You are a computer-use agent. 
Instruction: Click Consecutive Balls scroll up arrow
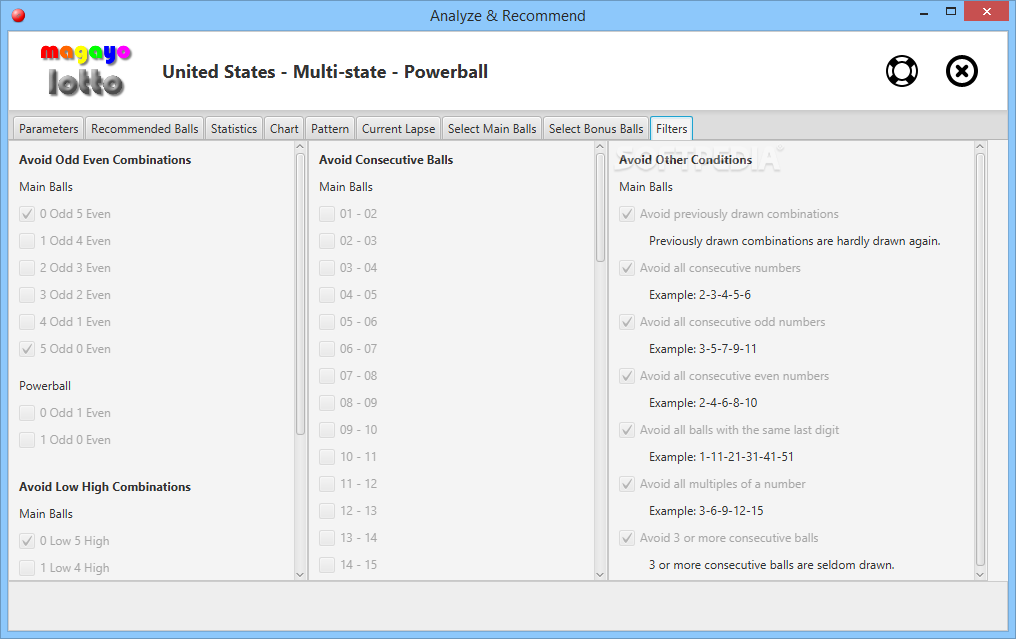point(600,146)
